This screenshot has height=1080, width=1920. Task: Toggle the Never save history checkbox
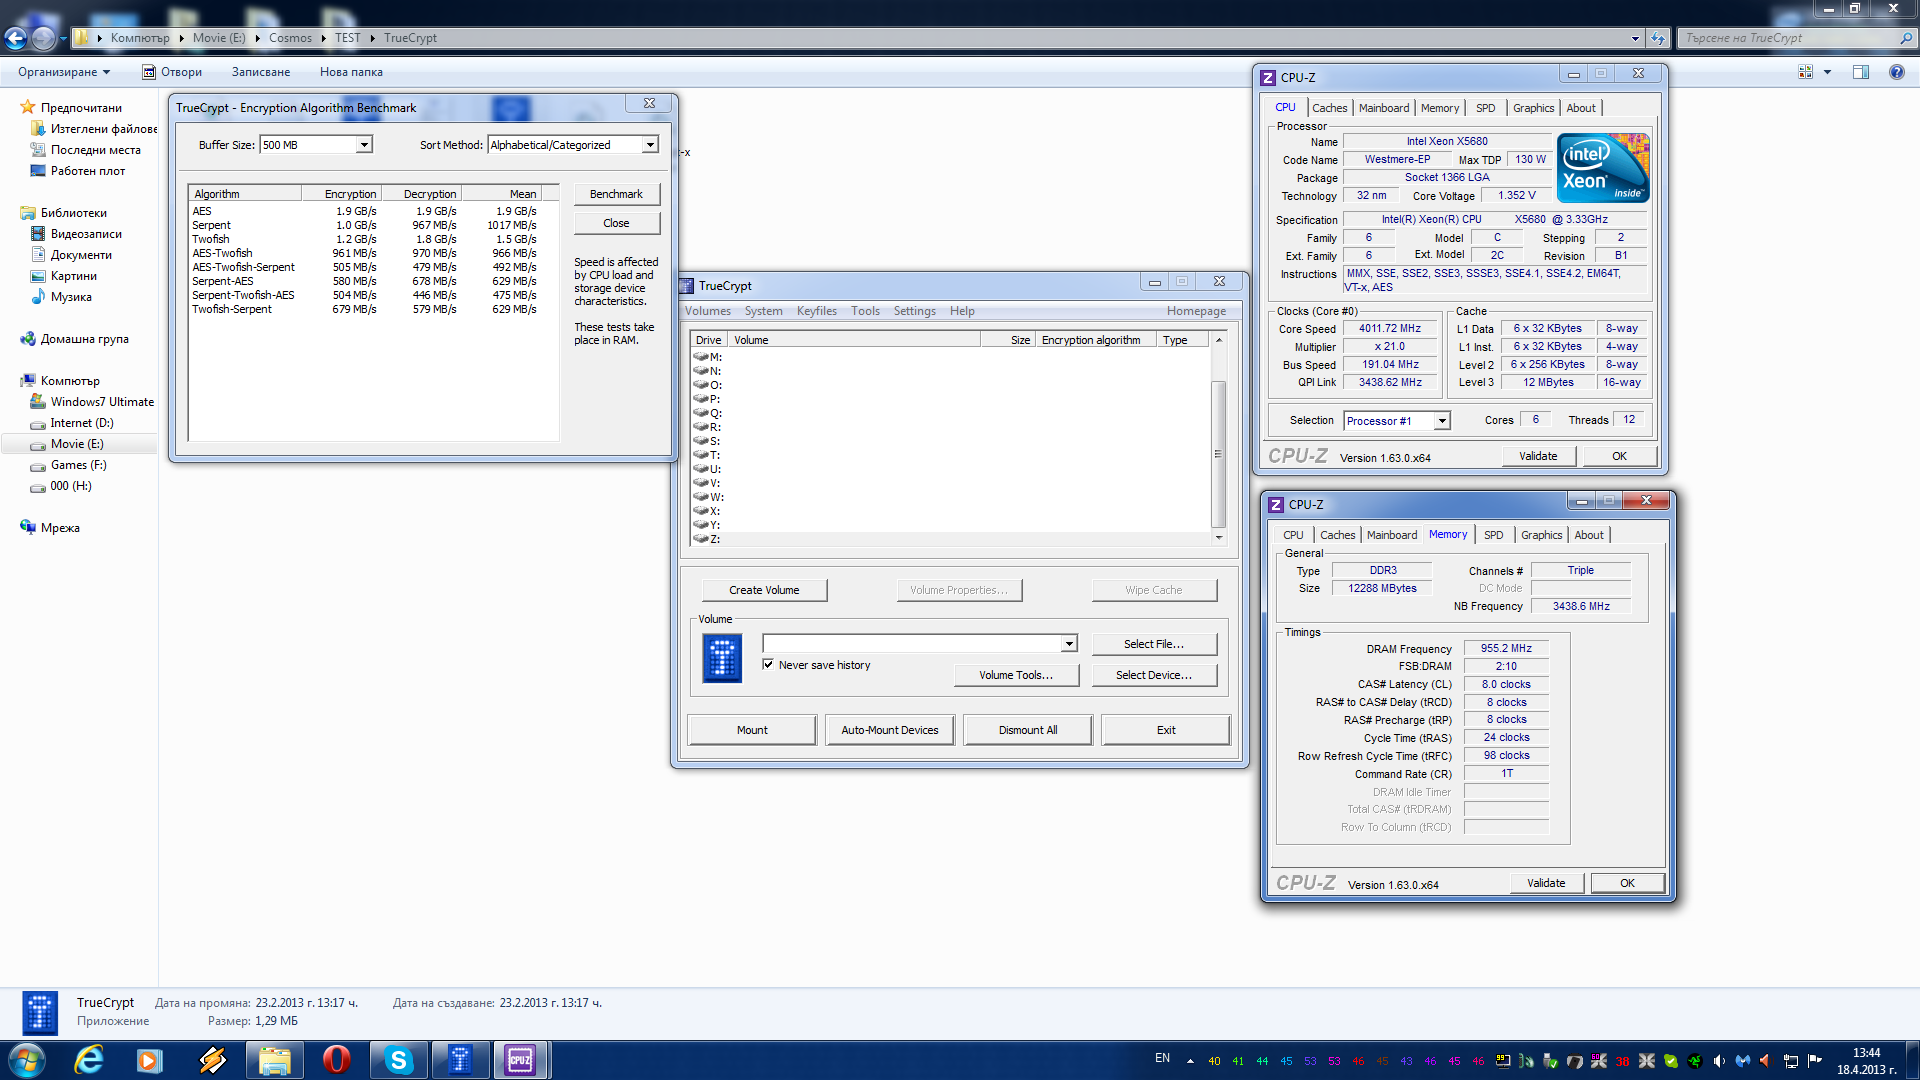point(768,664)
